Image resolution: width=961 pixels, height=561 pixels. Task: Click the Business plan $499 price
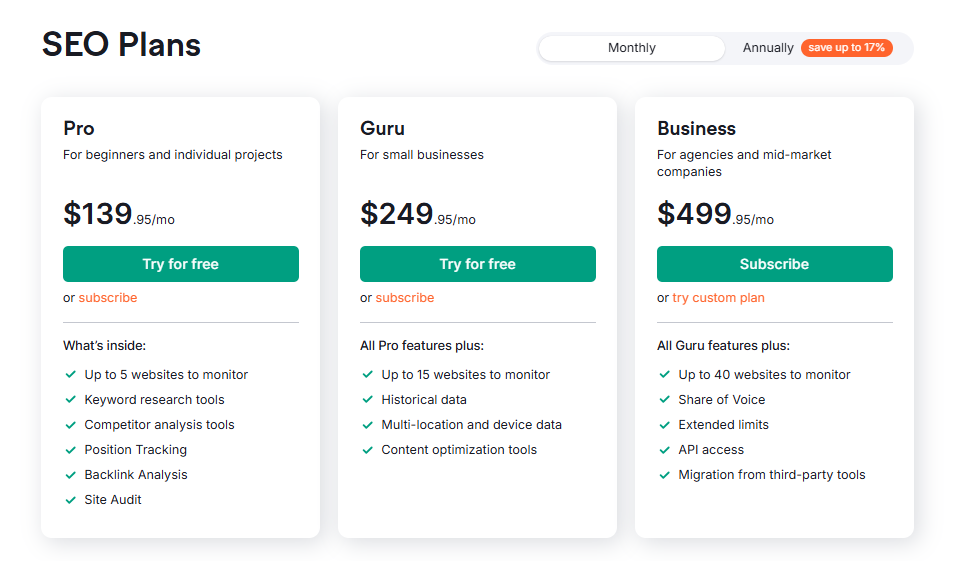tap(695, 214)
